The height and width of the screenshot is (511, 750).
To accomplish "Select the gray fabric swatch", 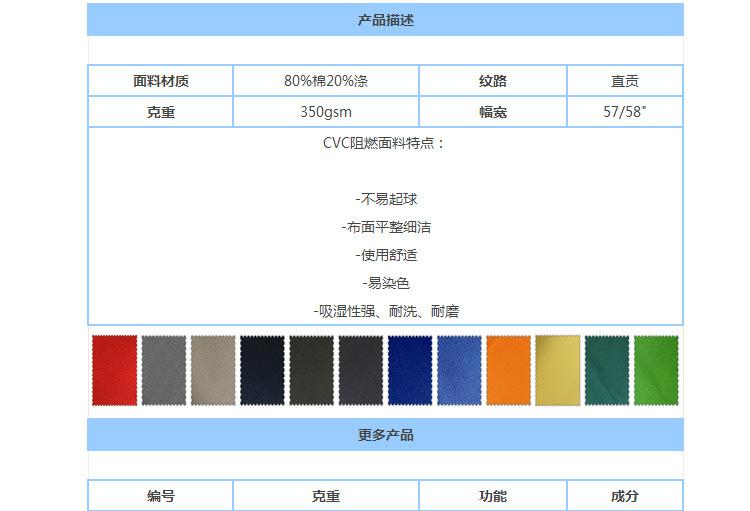I will click(164, 370).
